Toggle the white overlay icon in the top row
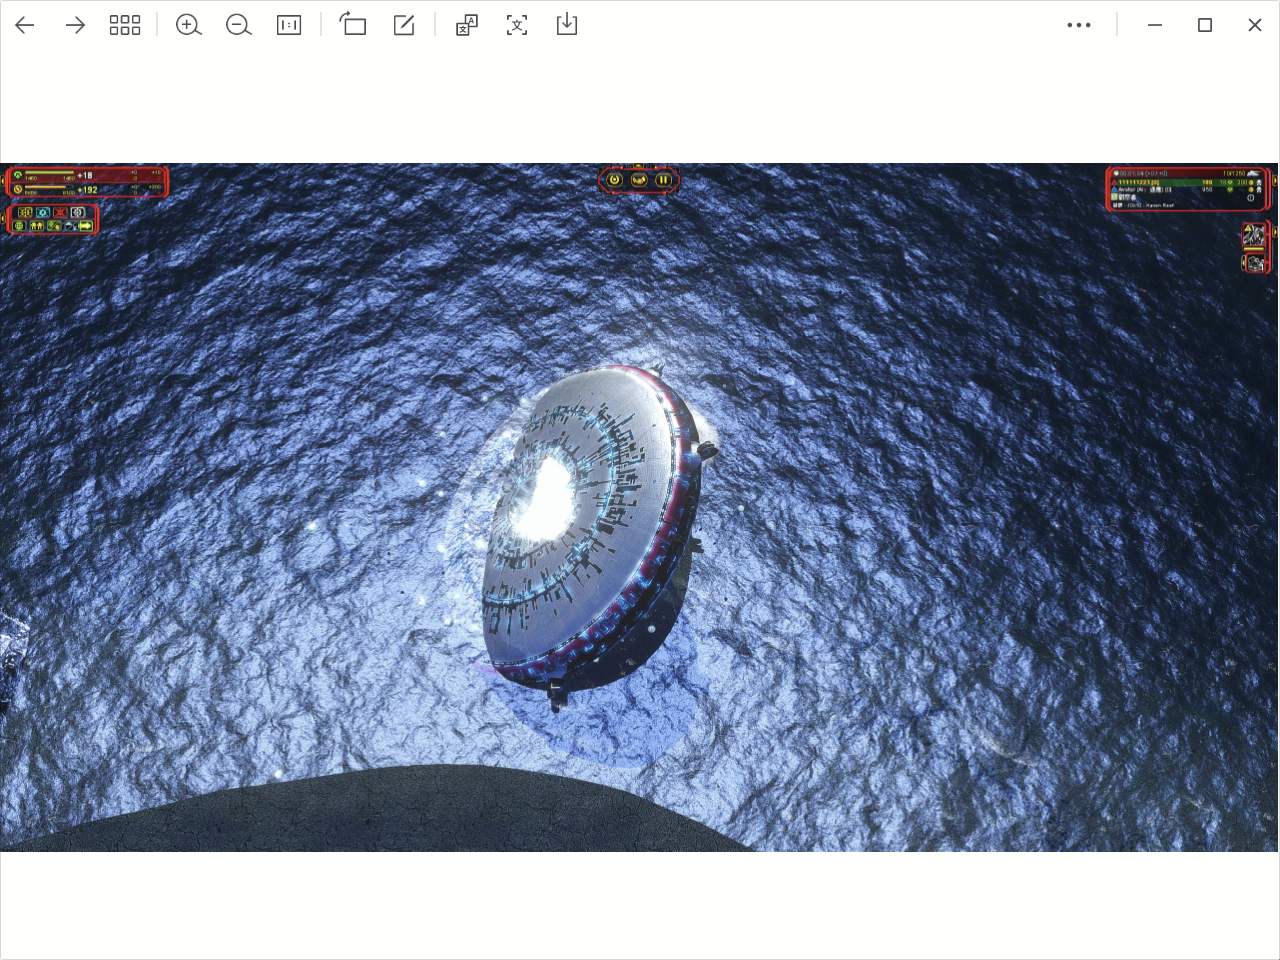This screenshot has height=960, width=1280. [78, 212]
